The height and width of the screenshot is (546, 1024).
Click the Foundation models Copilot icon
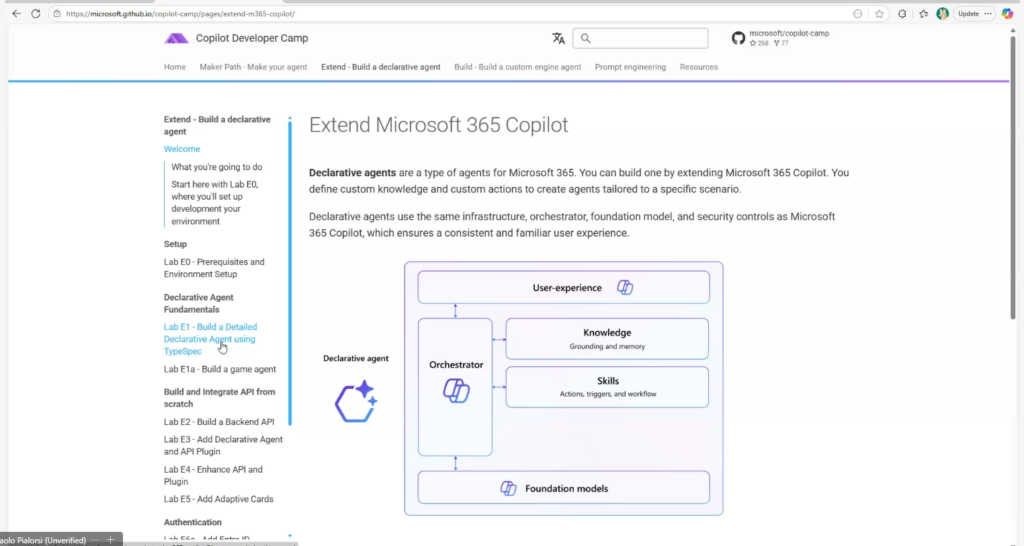point(508,488)
